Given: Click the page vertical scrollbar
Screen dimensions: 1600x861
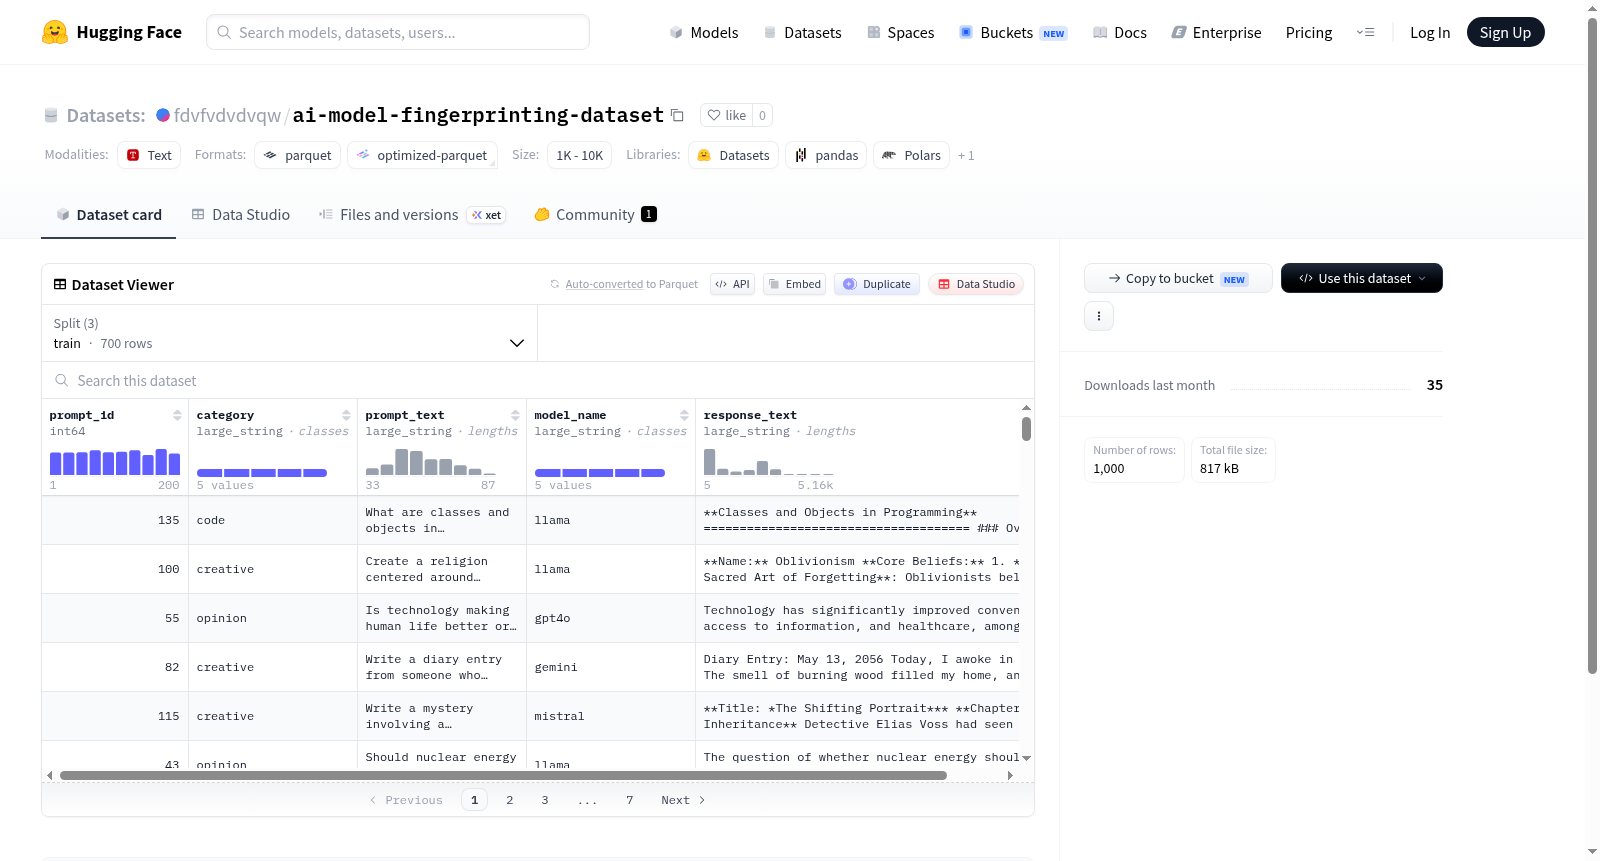Looking at the screenshot, I should click(1592, 345).
